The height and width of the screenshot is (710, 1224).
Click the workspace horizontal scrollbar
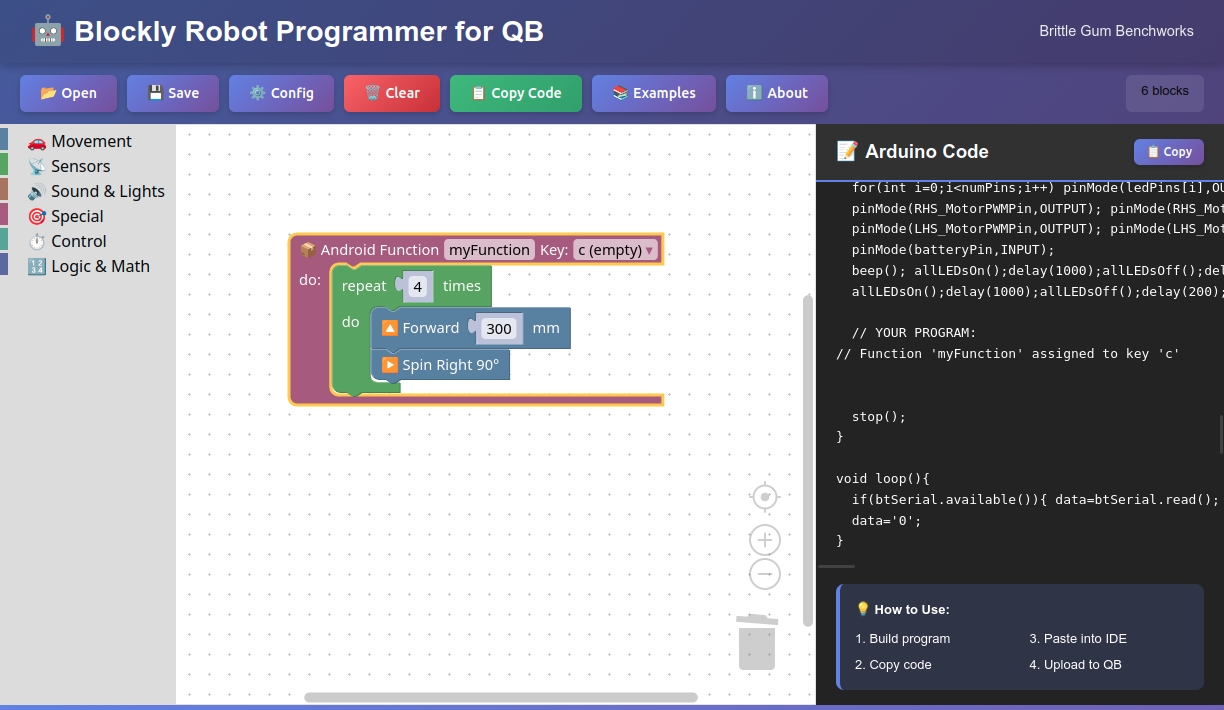click(x=501, y=697)
